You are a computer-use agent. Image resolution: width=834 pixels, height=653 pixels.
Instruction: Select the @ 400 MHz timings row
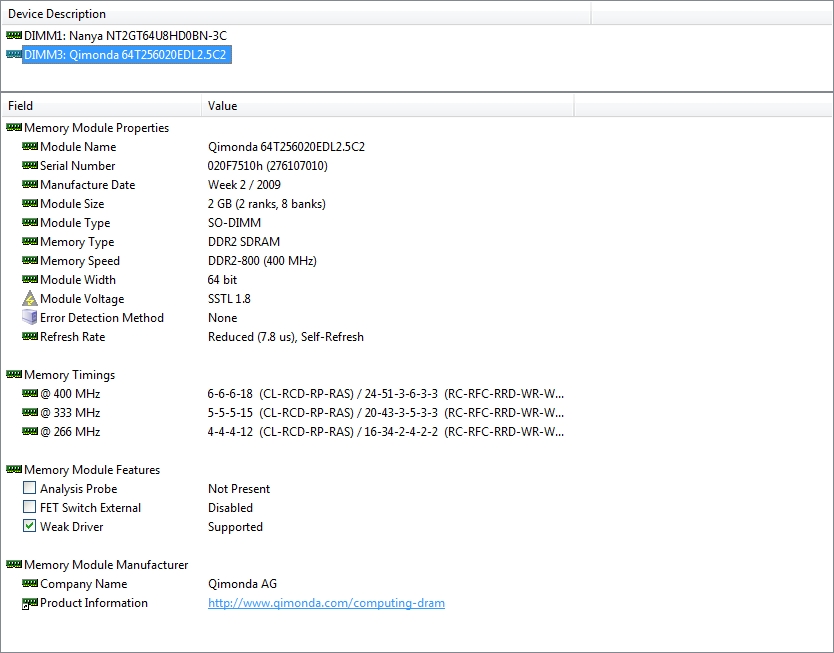tap(70, 394)
